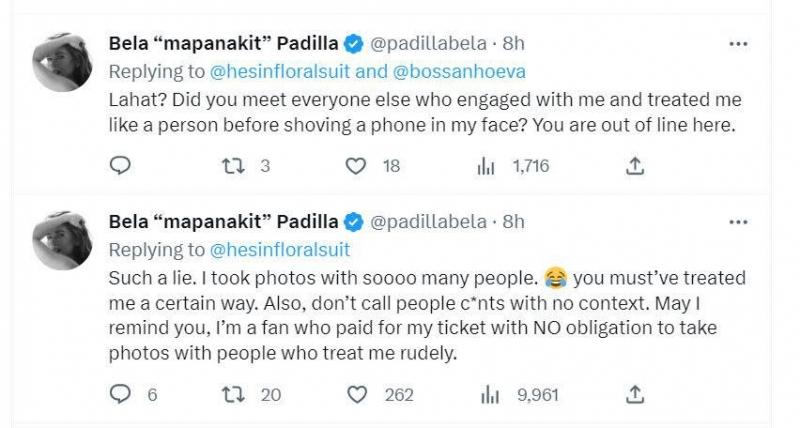This screenshot has width=800, height=428.
Task: Open reply on tweet with 6 replies
Action: [x=121, y=395]
